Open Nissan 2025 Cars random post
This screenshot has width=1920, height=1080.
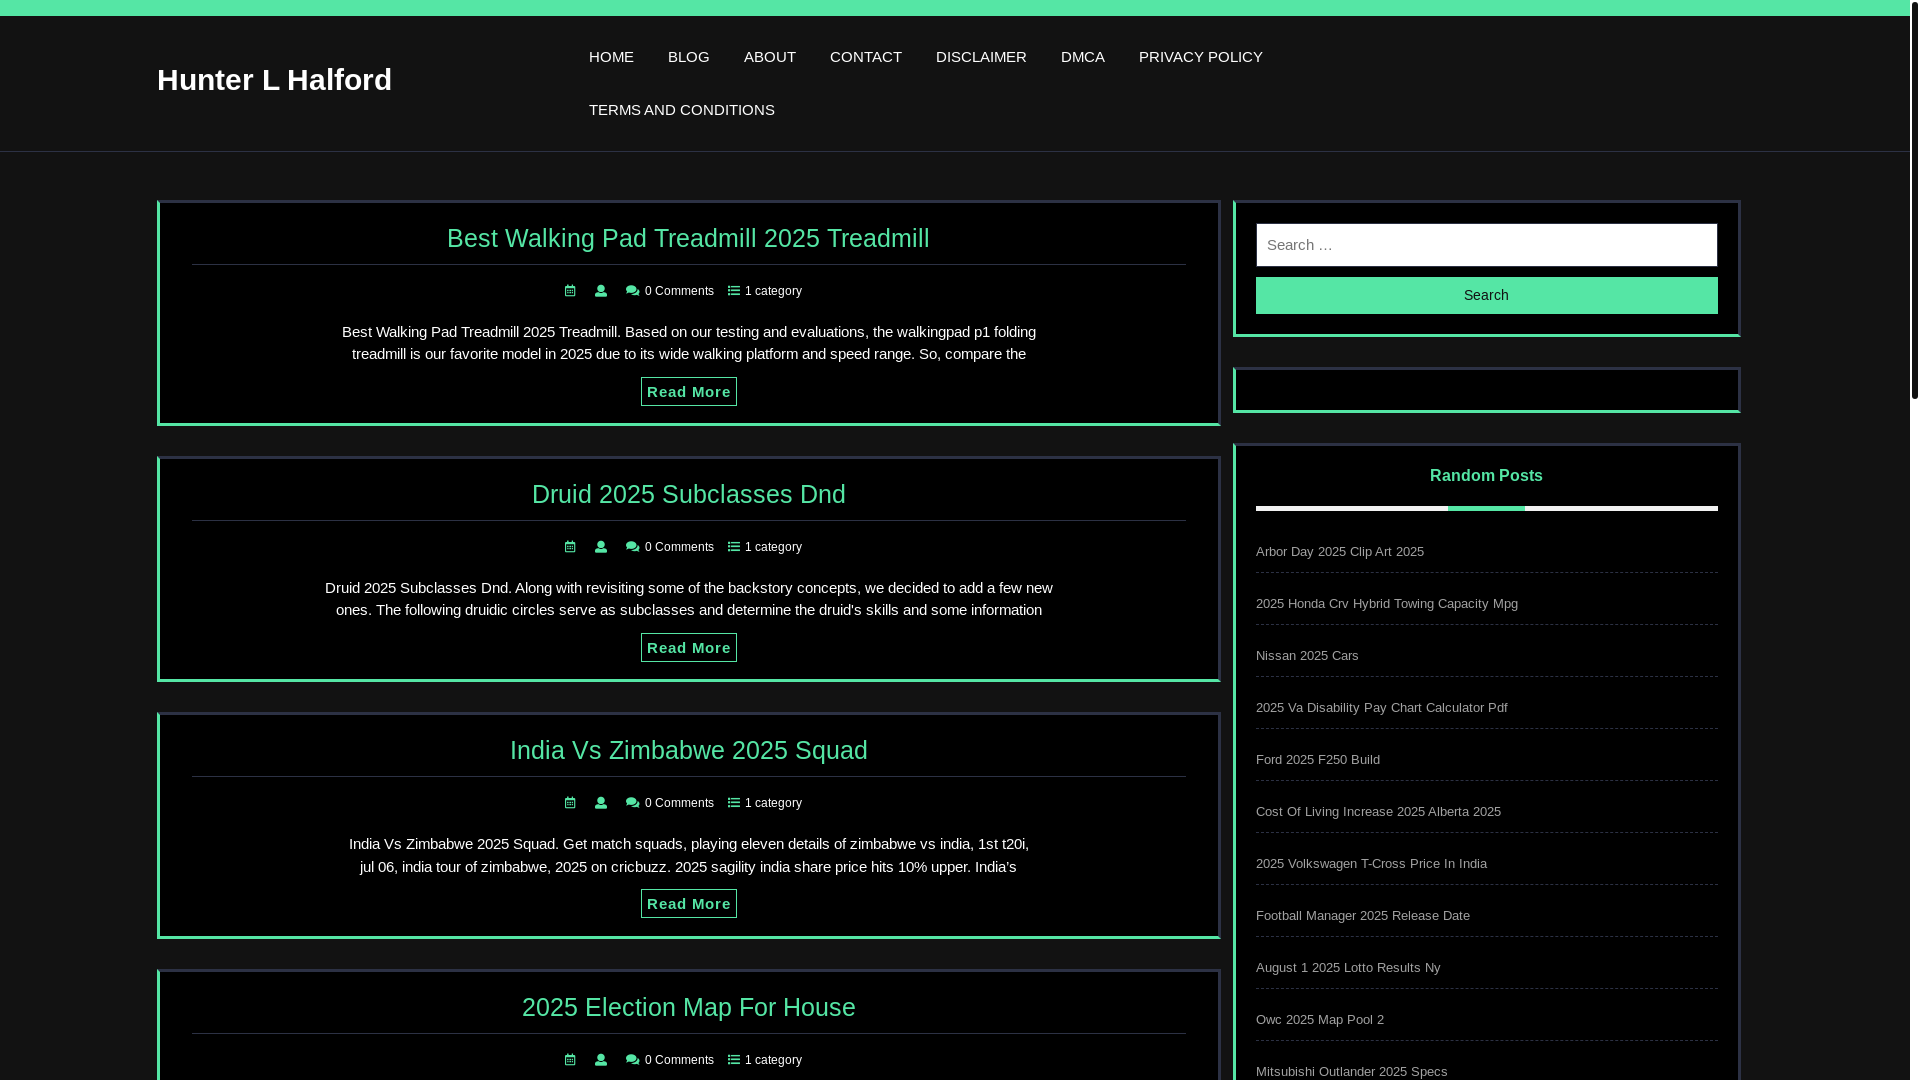point(1307,656)
